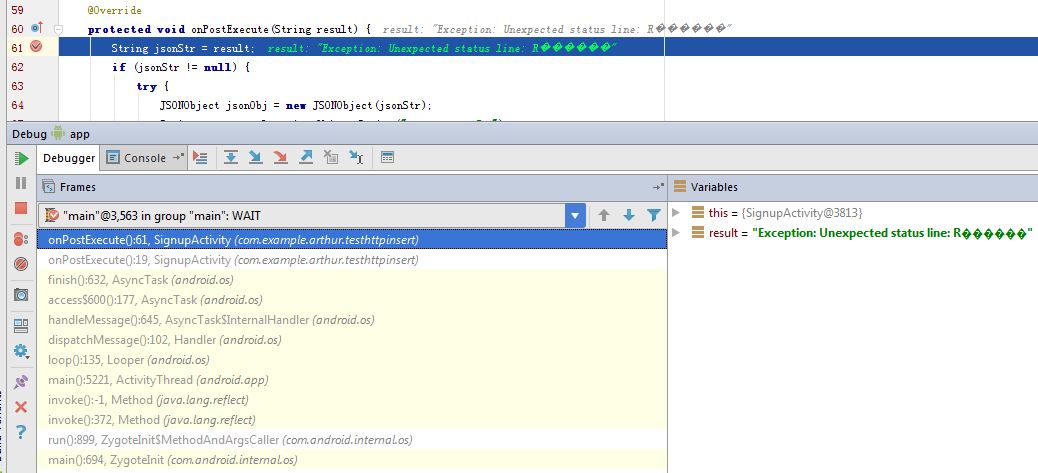Select loop():135 Looper frame
Image resolution: width=1038 pixels, height=473 pixels.
click(x=352, y=360)
